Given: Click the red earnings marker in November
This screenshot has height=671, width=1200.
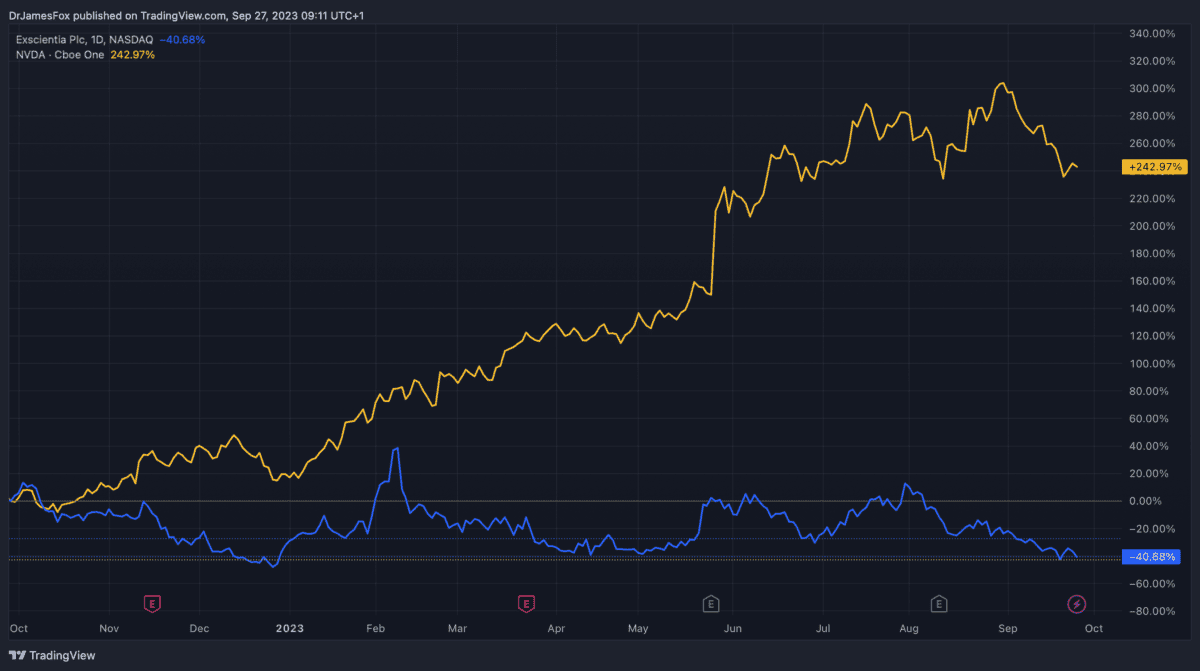Looking at the screenshot, I should click(152, 603).
